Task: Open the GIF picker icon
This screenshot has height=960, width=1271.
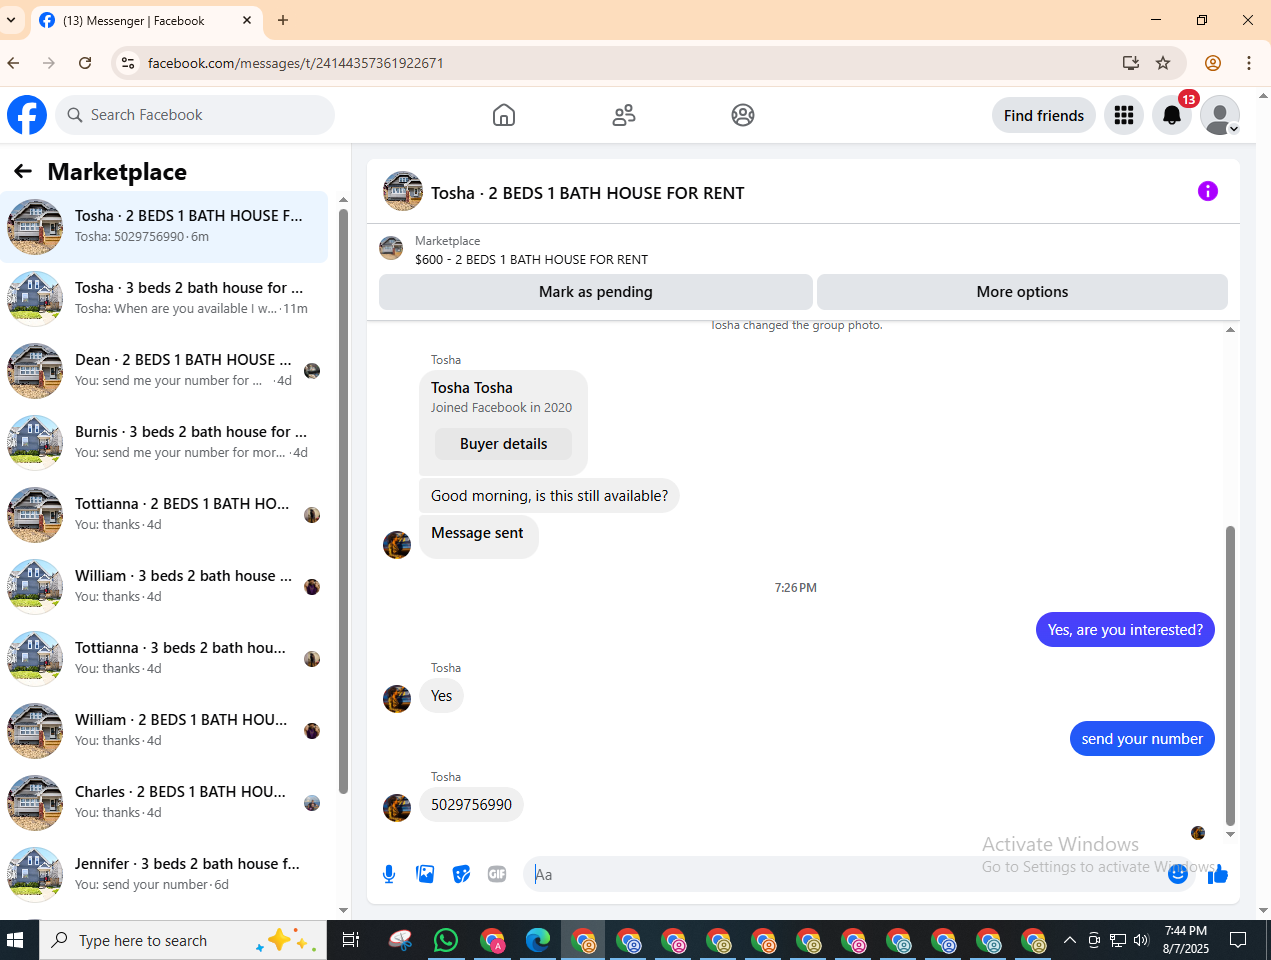Action: tap(497, 874)
